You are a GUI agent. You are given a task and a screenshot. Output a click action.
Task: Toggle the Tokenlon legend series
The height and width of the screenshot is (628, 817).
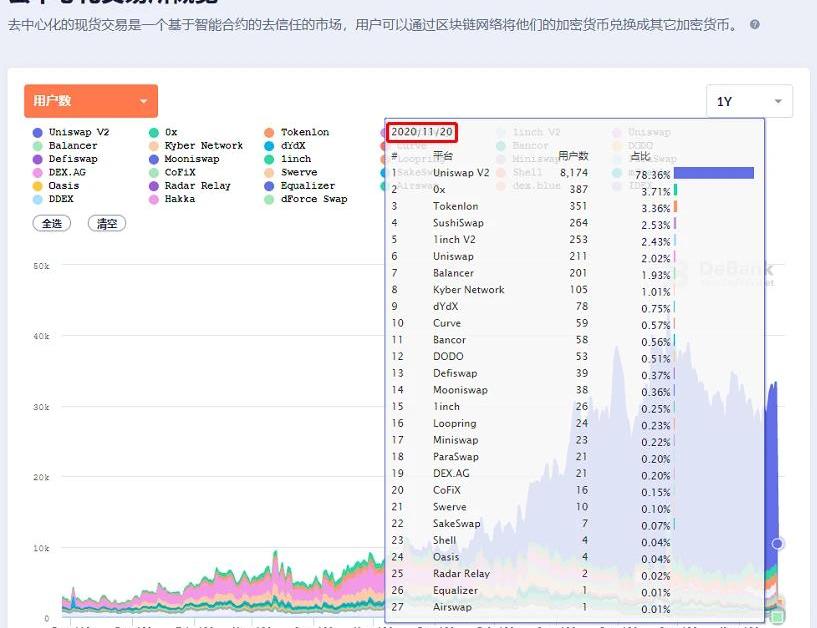tap(297, 132)
